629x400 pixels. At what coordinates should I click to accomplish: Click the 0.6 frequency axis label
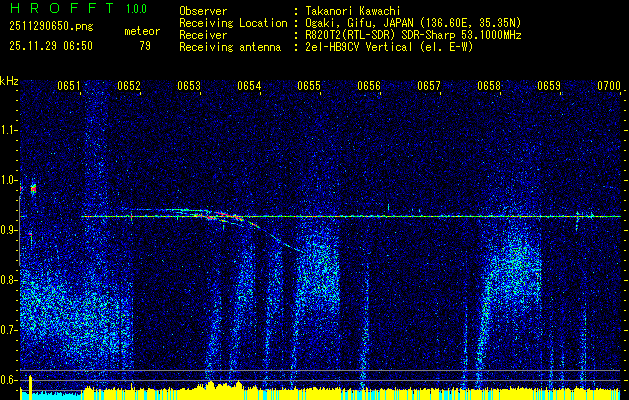pos(9,380)
